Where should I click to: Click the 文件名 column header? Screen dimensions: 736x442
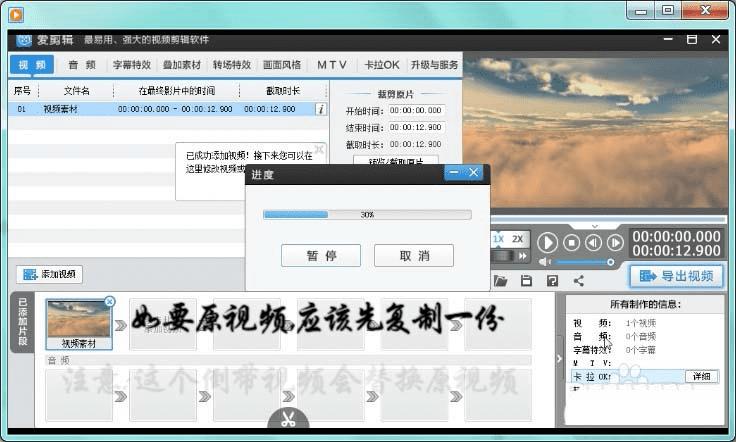click(x=77, y=91)
